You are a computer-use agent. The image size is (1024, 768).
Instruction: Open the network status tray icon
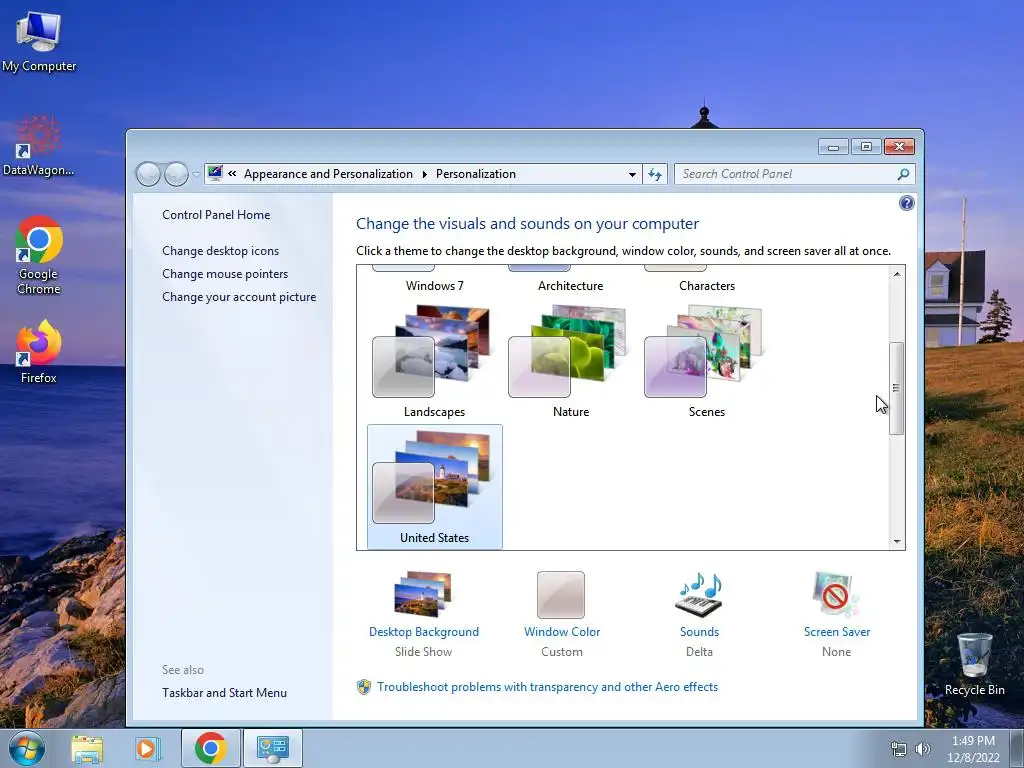pyautogui.click(x=899, y=749)
